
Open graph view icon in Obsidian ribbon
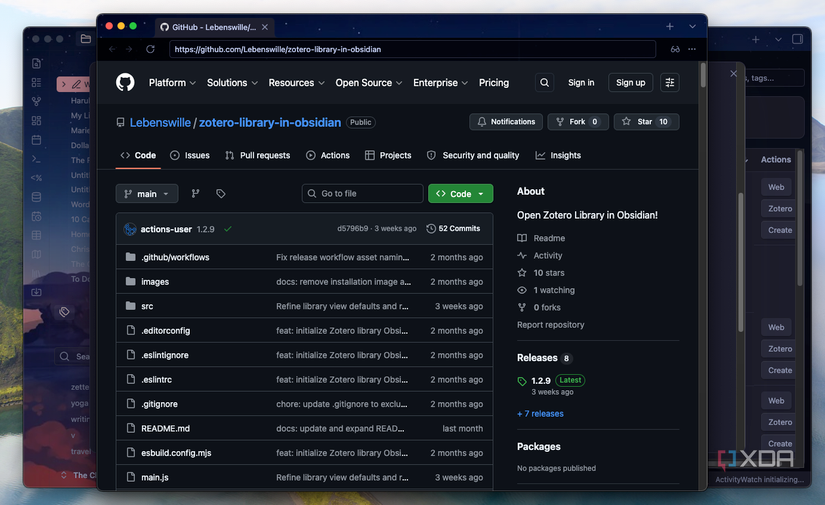[36, 101]
